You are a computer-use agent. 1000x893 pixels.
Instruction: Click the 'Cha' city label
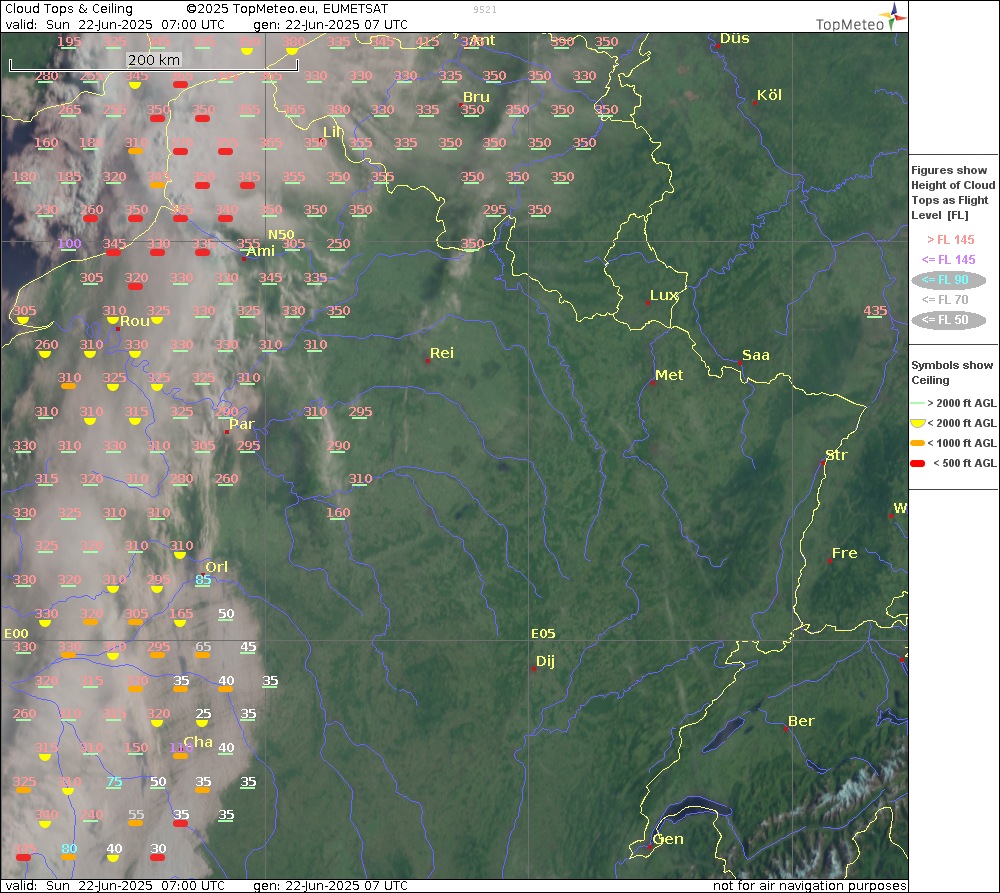point(198,742)
